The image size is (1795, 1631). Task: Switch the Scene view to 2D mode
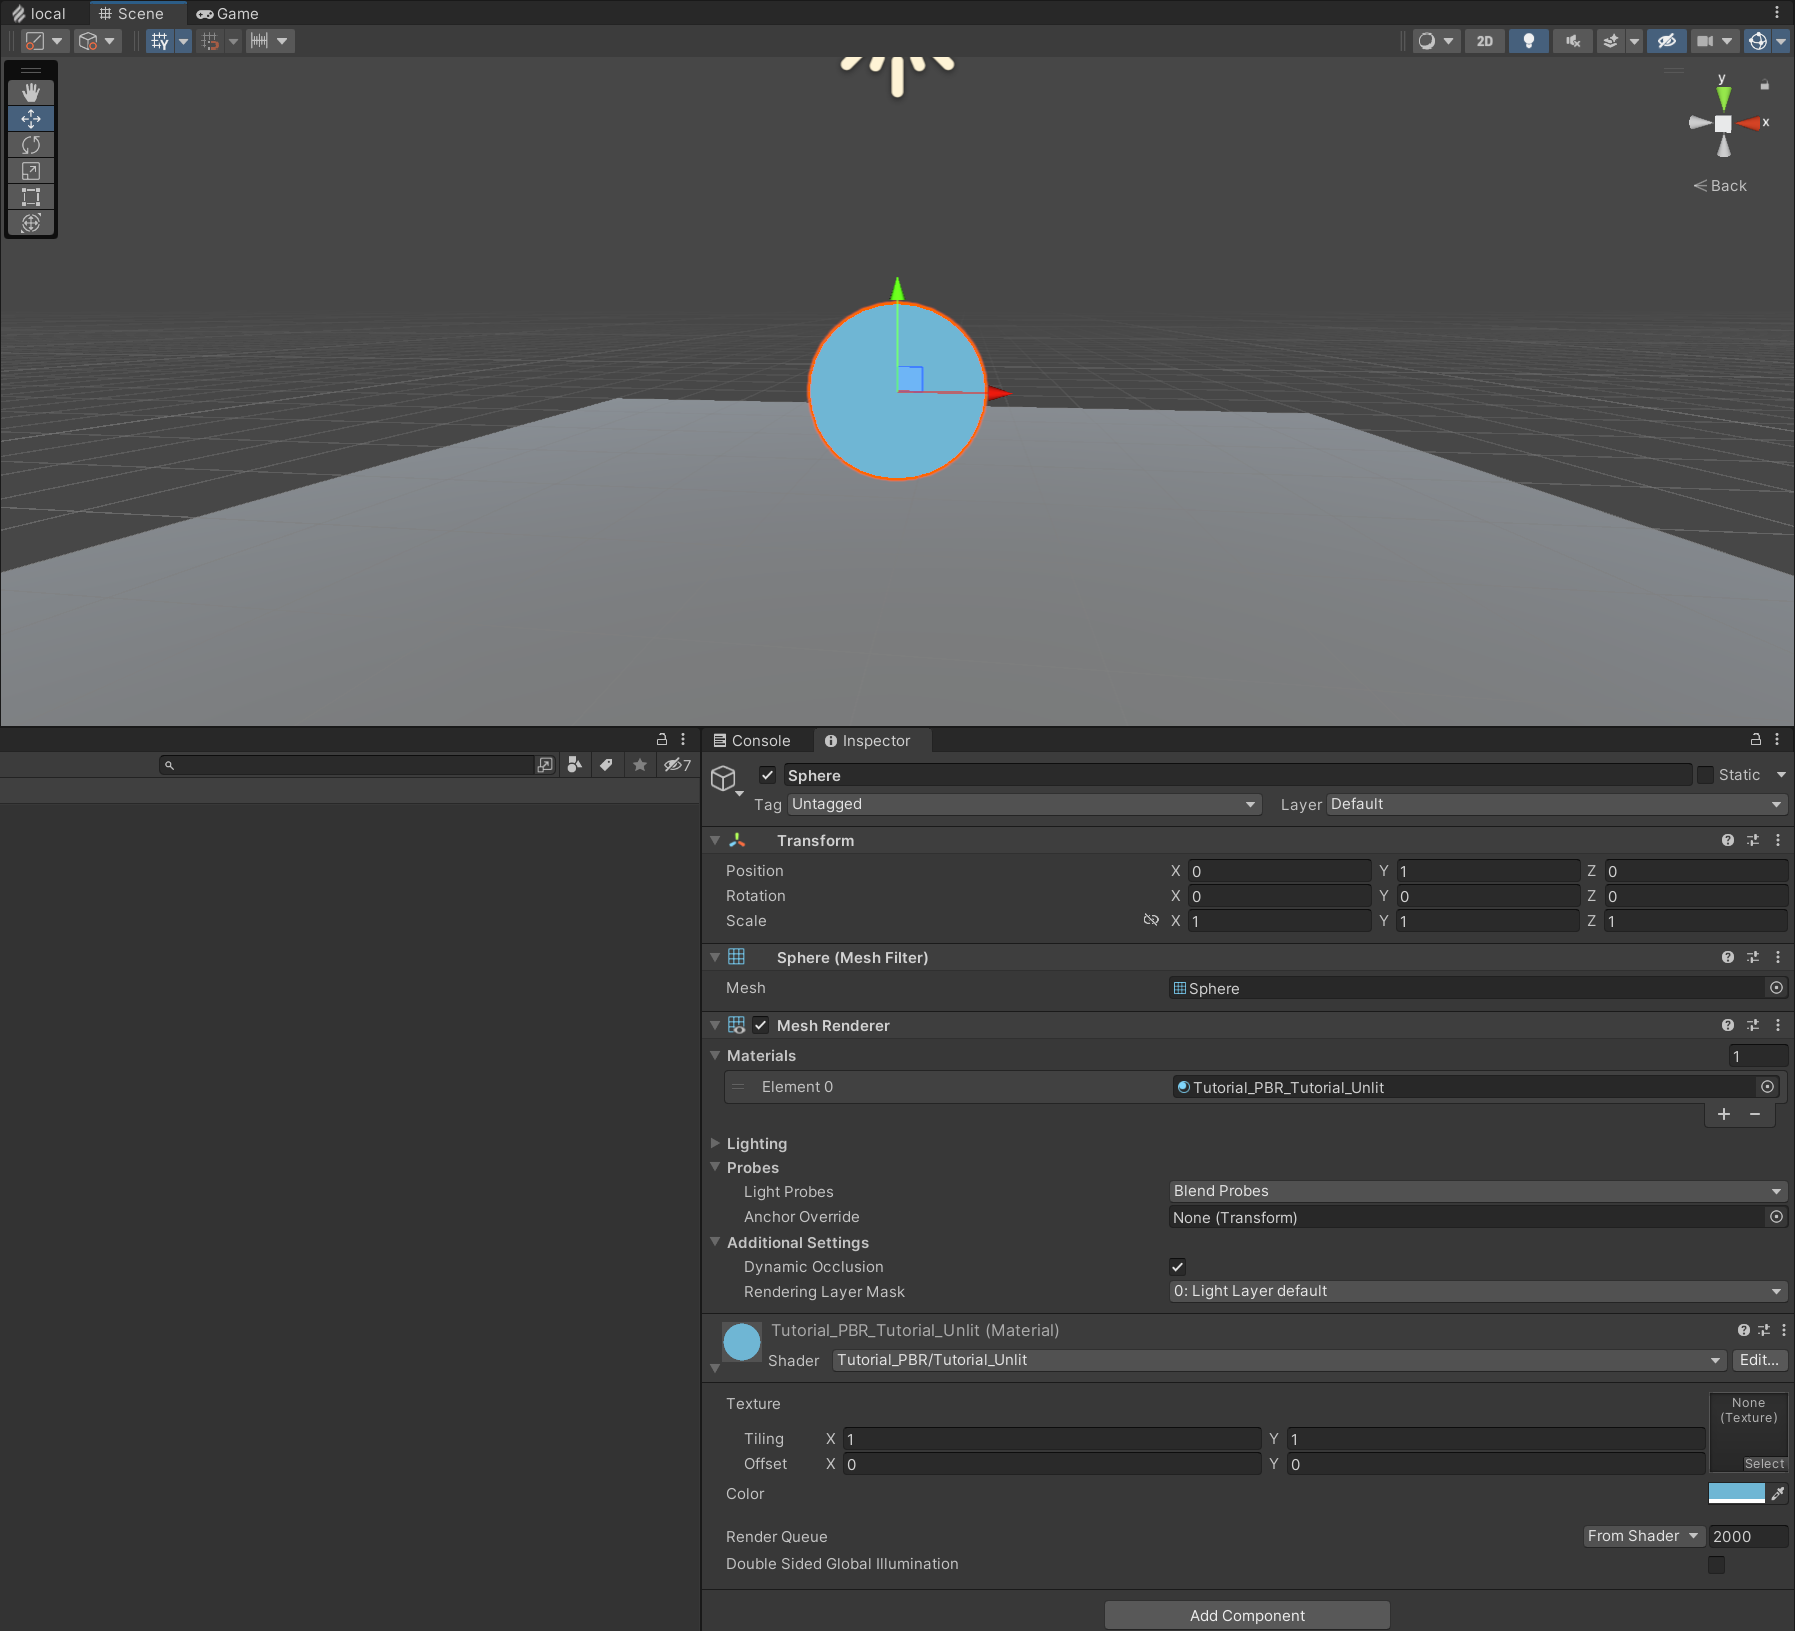(1485, 41)
